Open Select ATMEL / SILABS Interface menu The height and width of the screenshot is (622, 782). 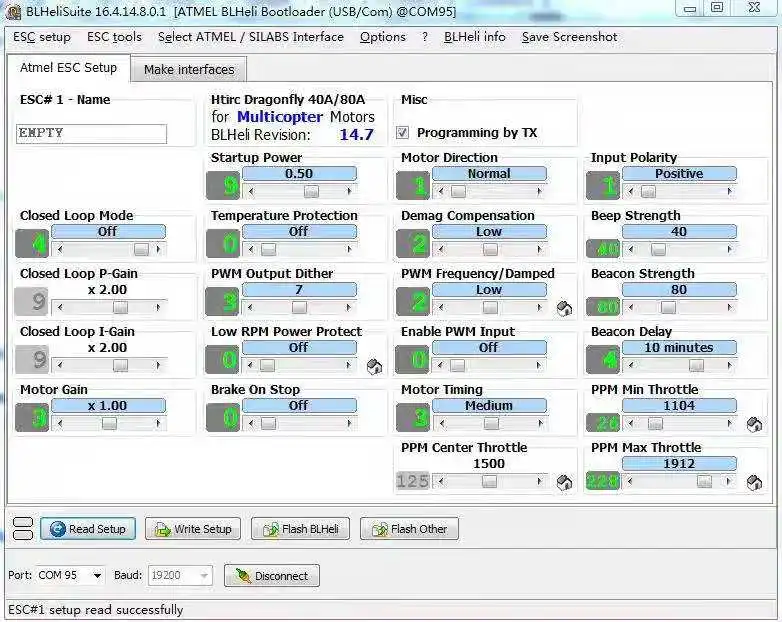coord(251,37)
